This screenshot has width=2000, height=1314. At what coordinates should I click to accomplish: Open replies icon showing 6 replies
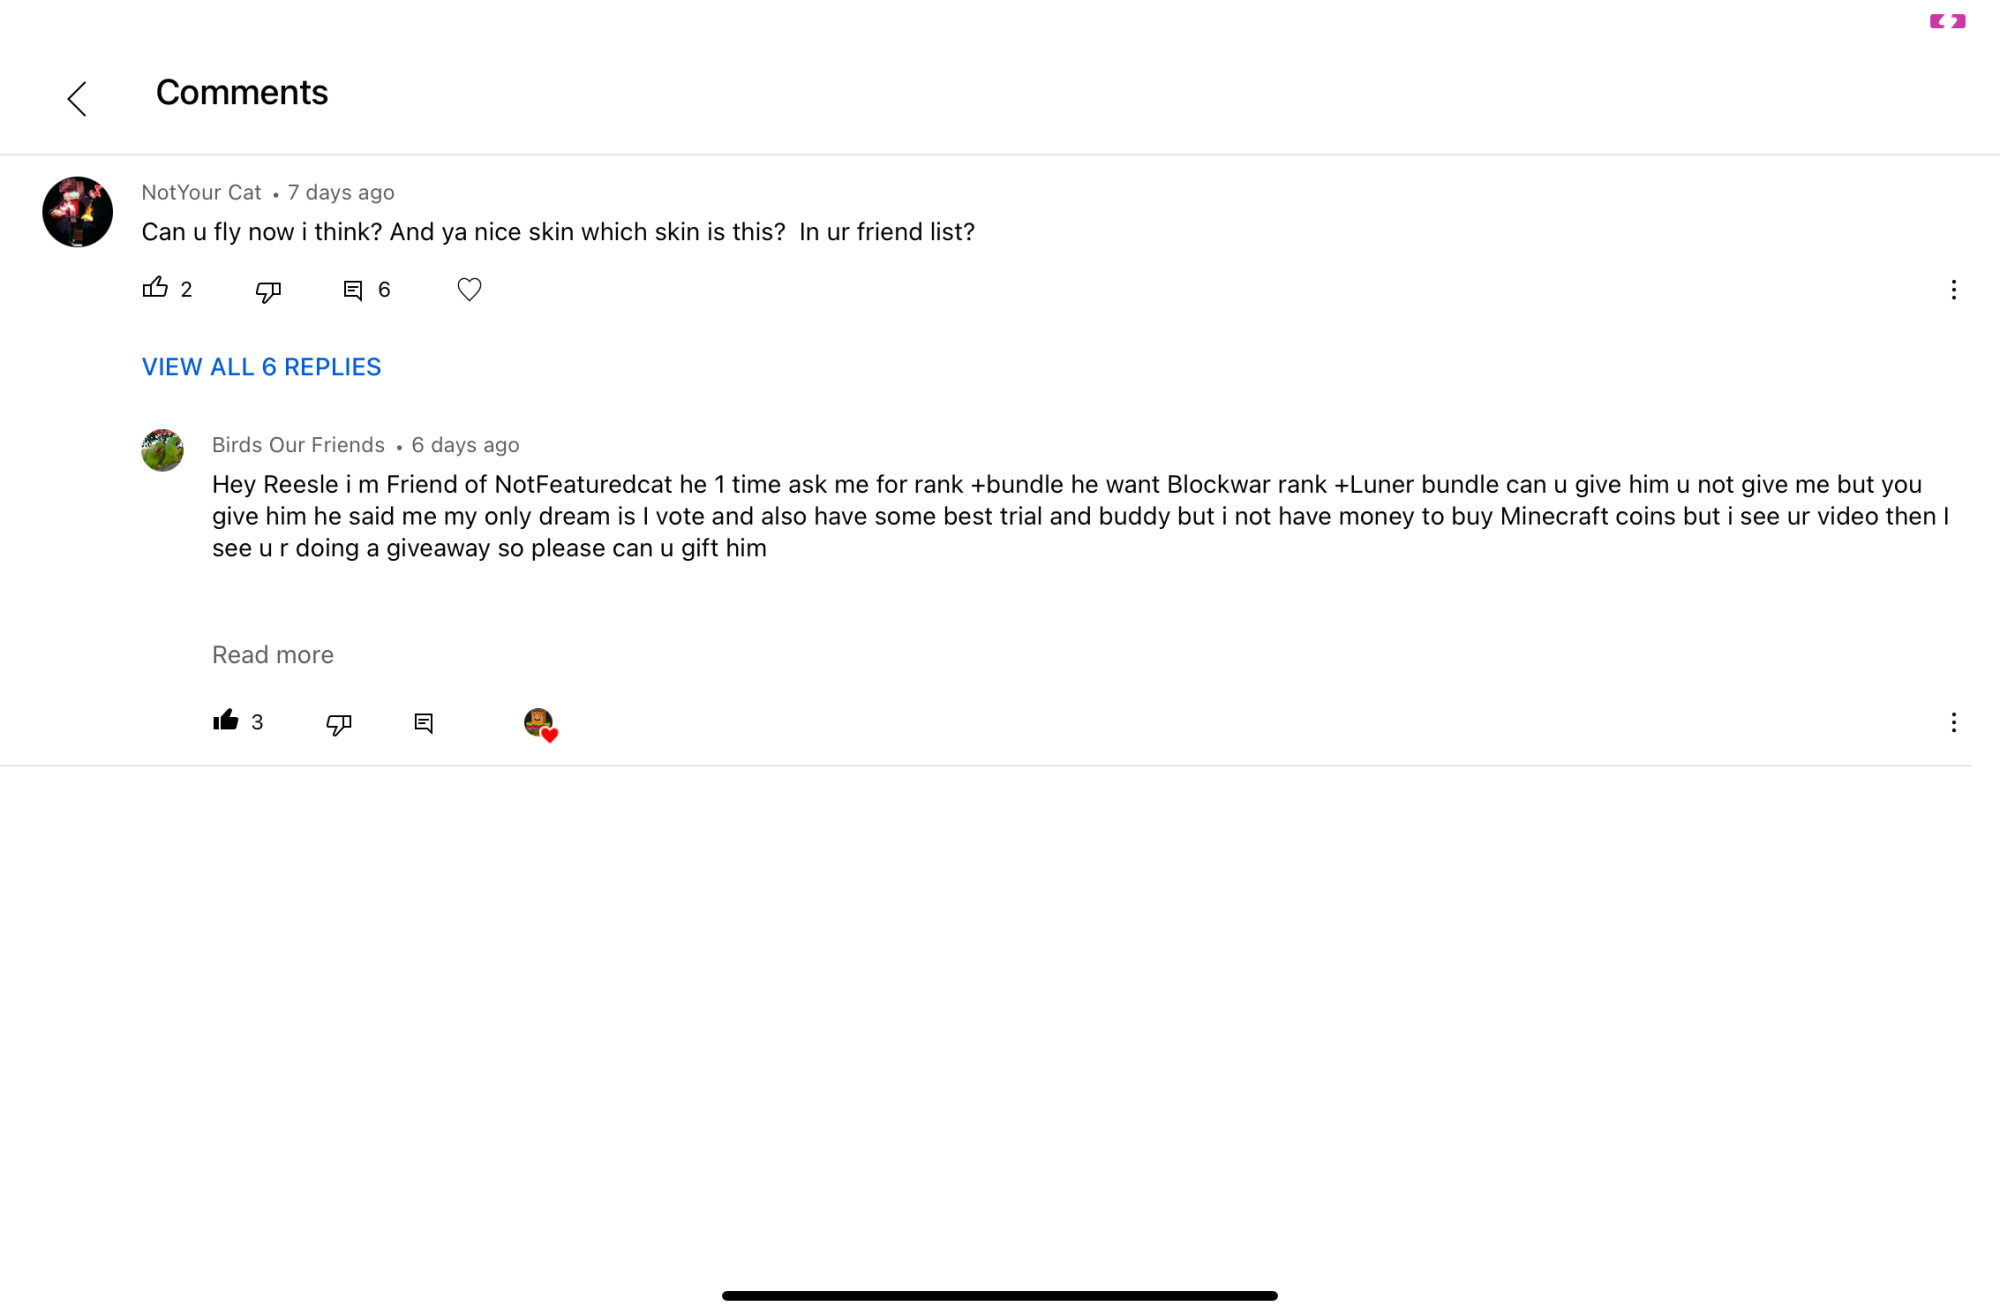coord(353,290)
